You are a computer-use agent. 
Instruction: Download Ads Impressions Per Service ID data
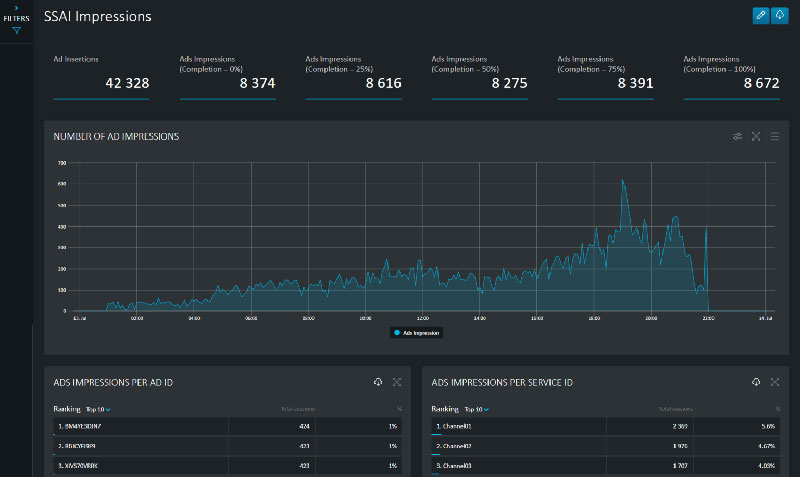pos(756,382)
